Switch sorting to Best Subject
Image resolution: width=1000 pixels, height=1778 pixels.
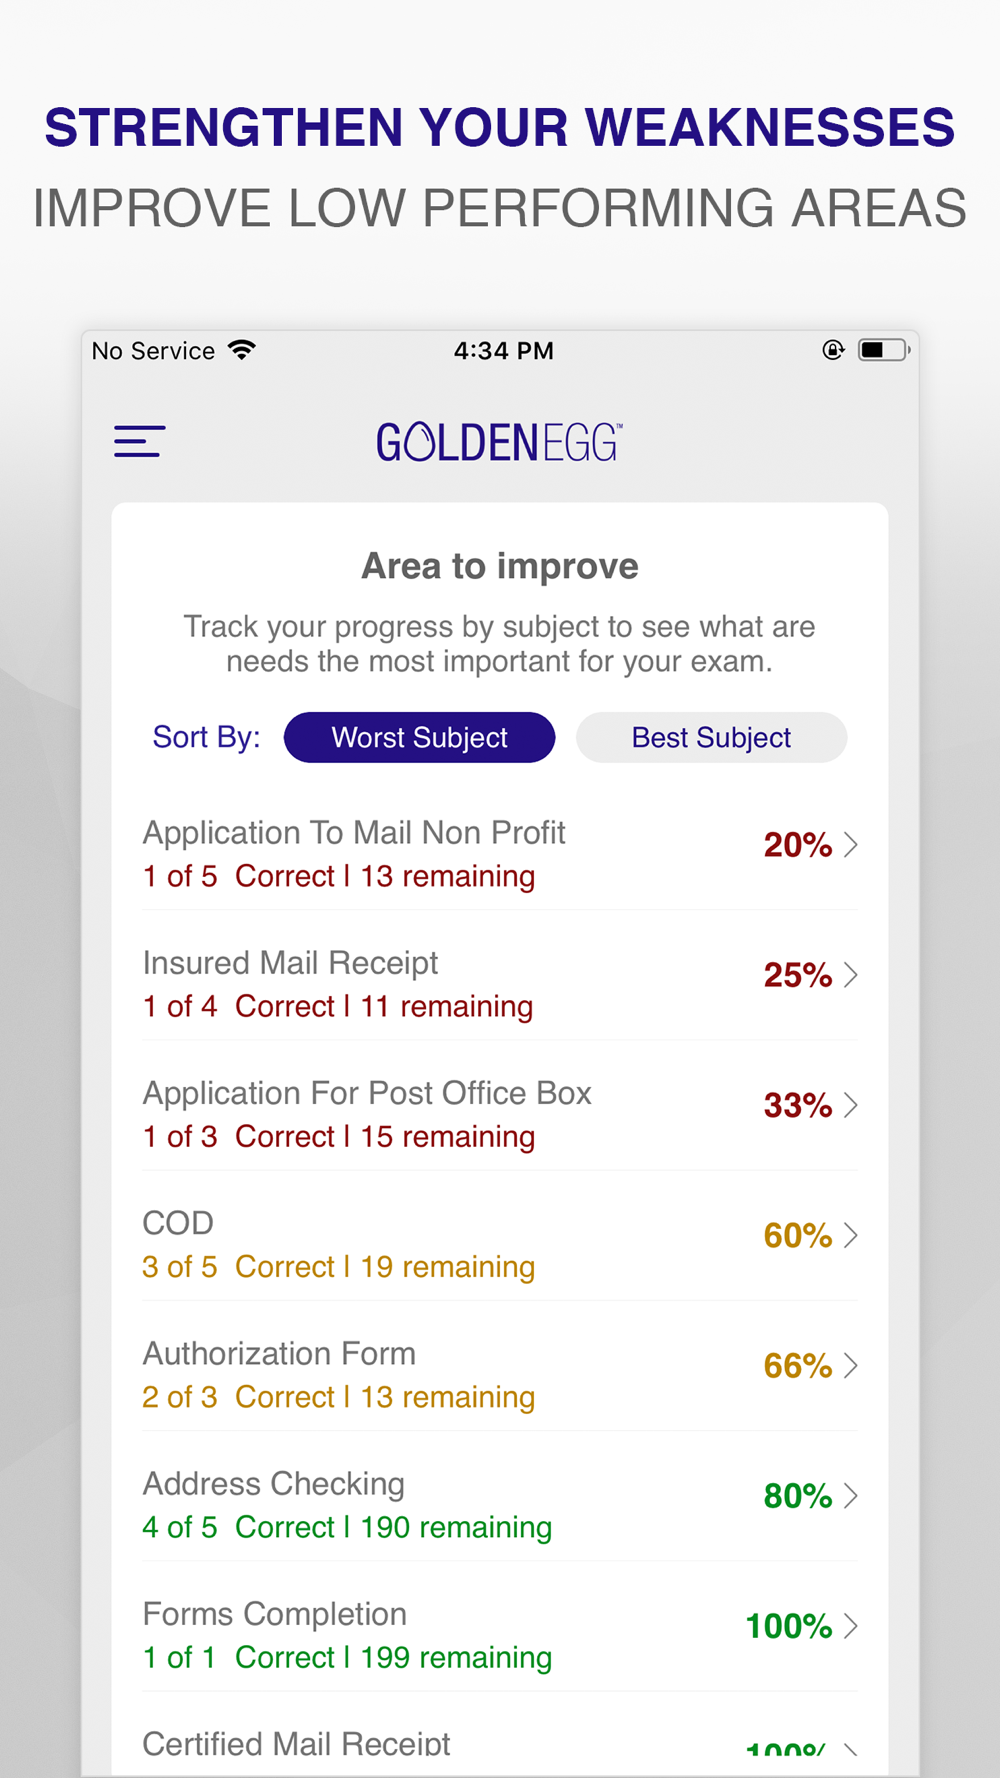pyautogui.click(x=711, y=737)
